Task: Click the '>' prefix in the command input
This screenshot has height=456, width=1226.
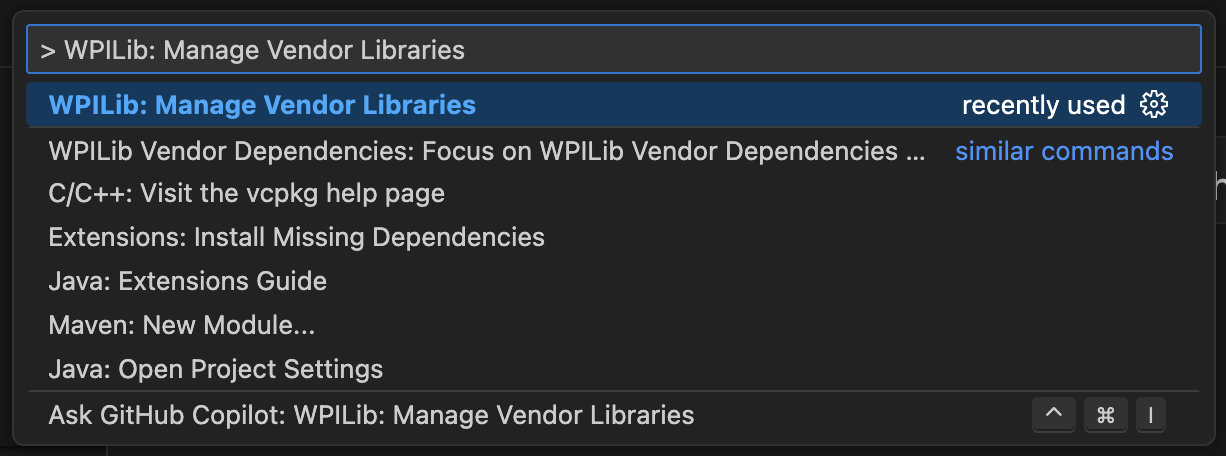Action: [x=47, y=50]
